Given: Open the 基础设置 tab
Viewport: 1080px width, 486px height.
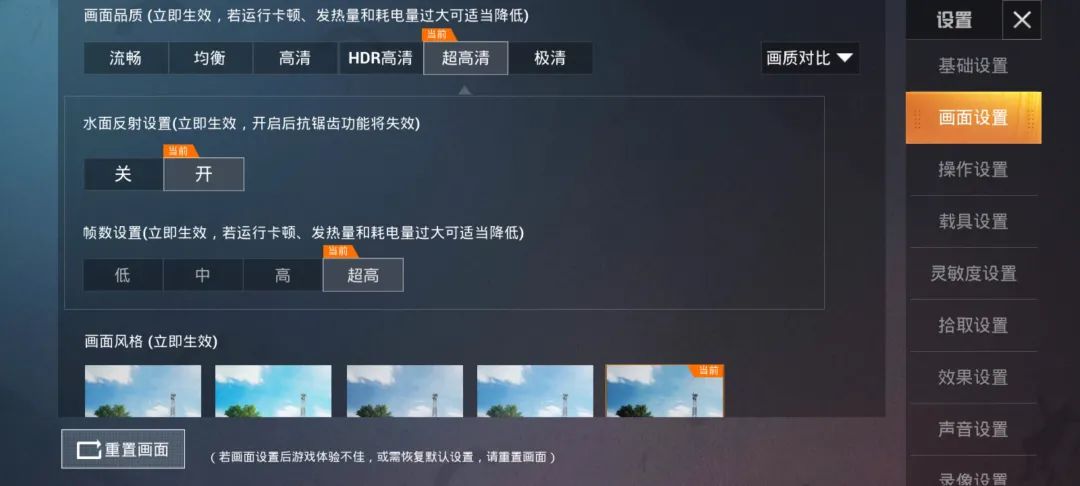Looking at the screenshot, I should coord(973,66).
